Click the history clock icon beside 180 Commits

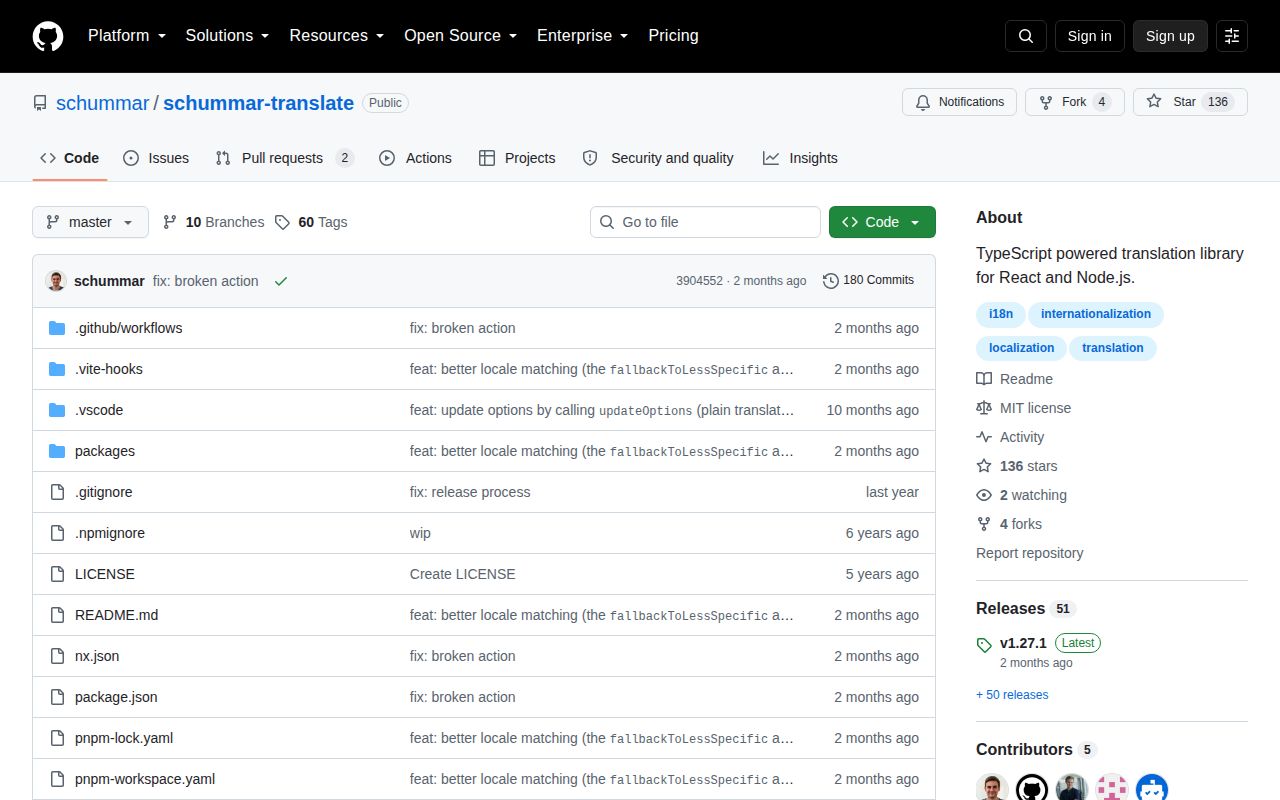(831, 281)
